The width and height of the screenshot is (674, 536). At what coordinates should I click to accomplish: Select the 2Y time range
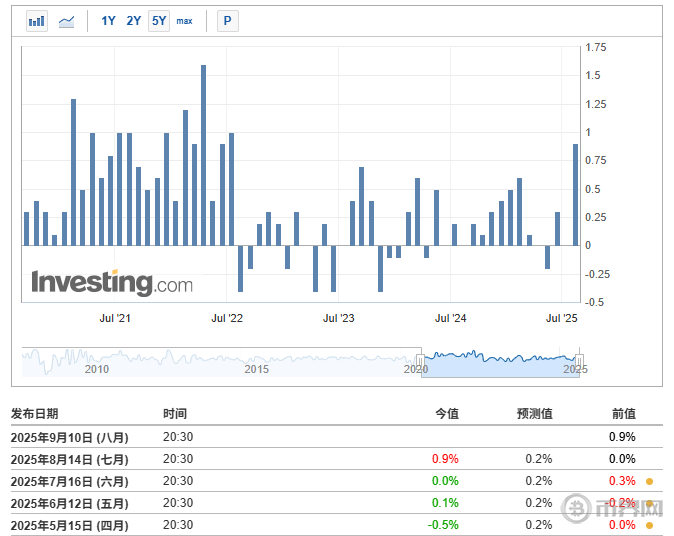coord(134,21)
